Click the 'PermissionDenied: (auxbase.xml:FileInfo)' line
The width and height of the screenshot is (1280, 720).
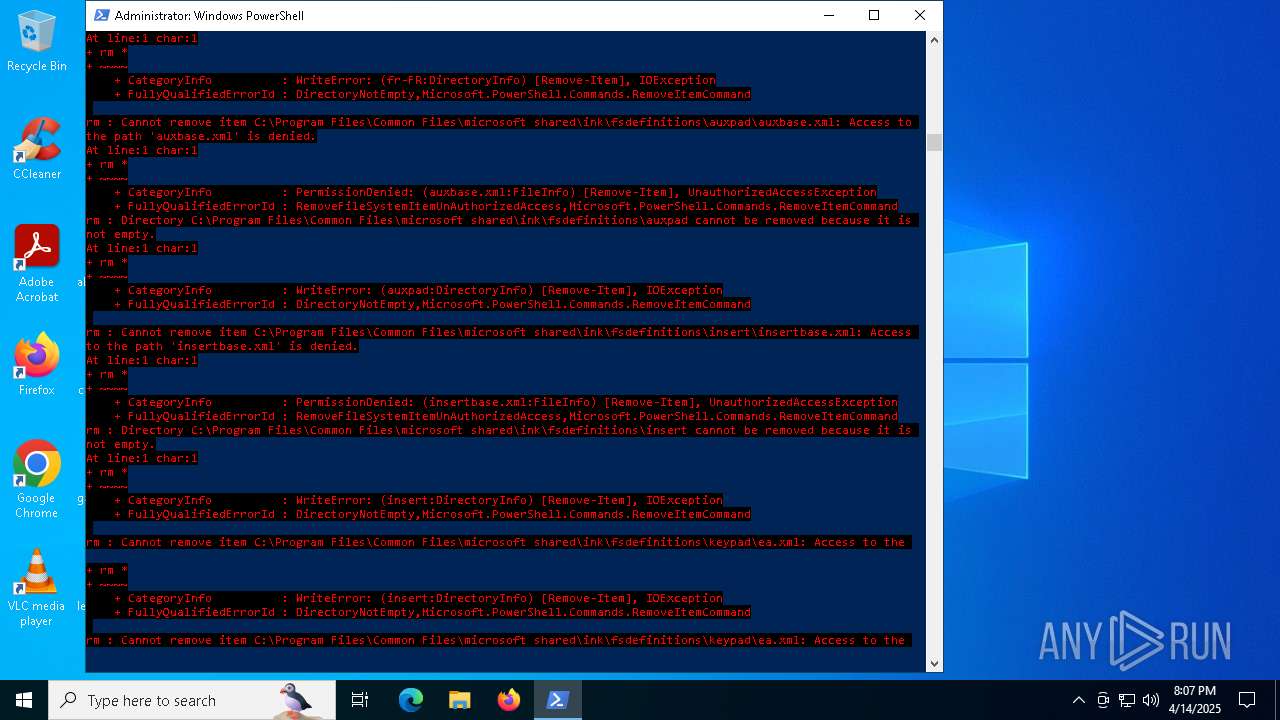click(x=495, y=192)
